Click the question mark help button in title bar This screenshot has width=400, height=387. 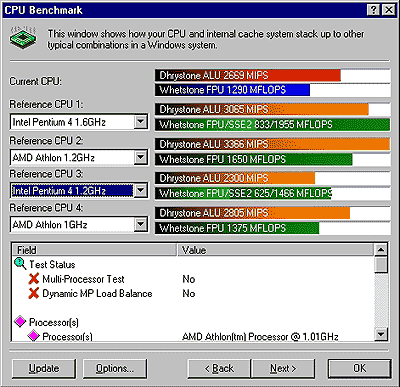(x=374, y=10)
